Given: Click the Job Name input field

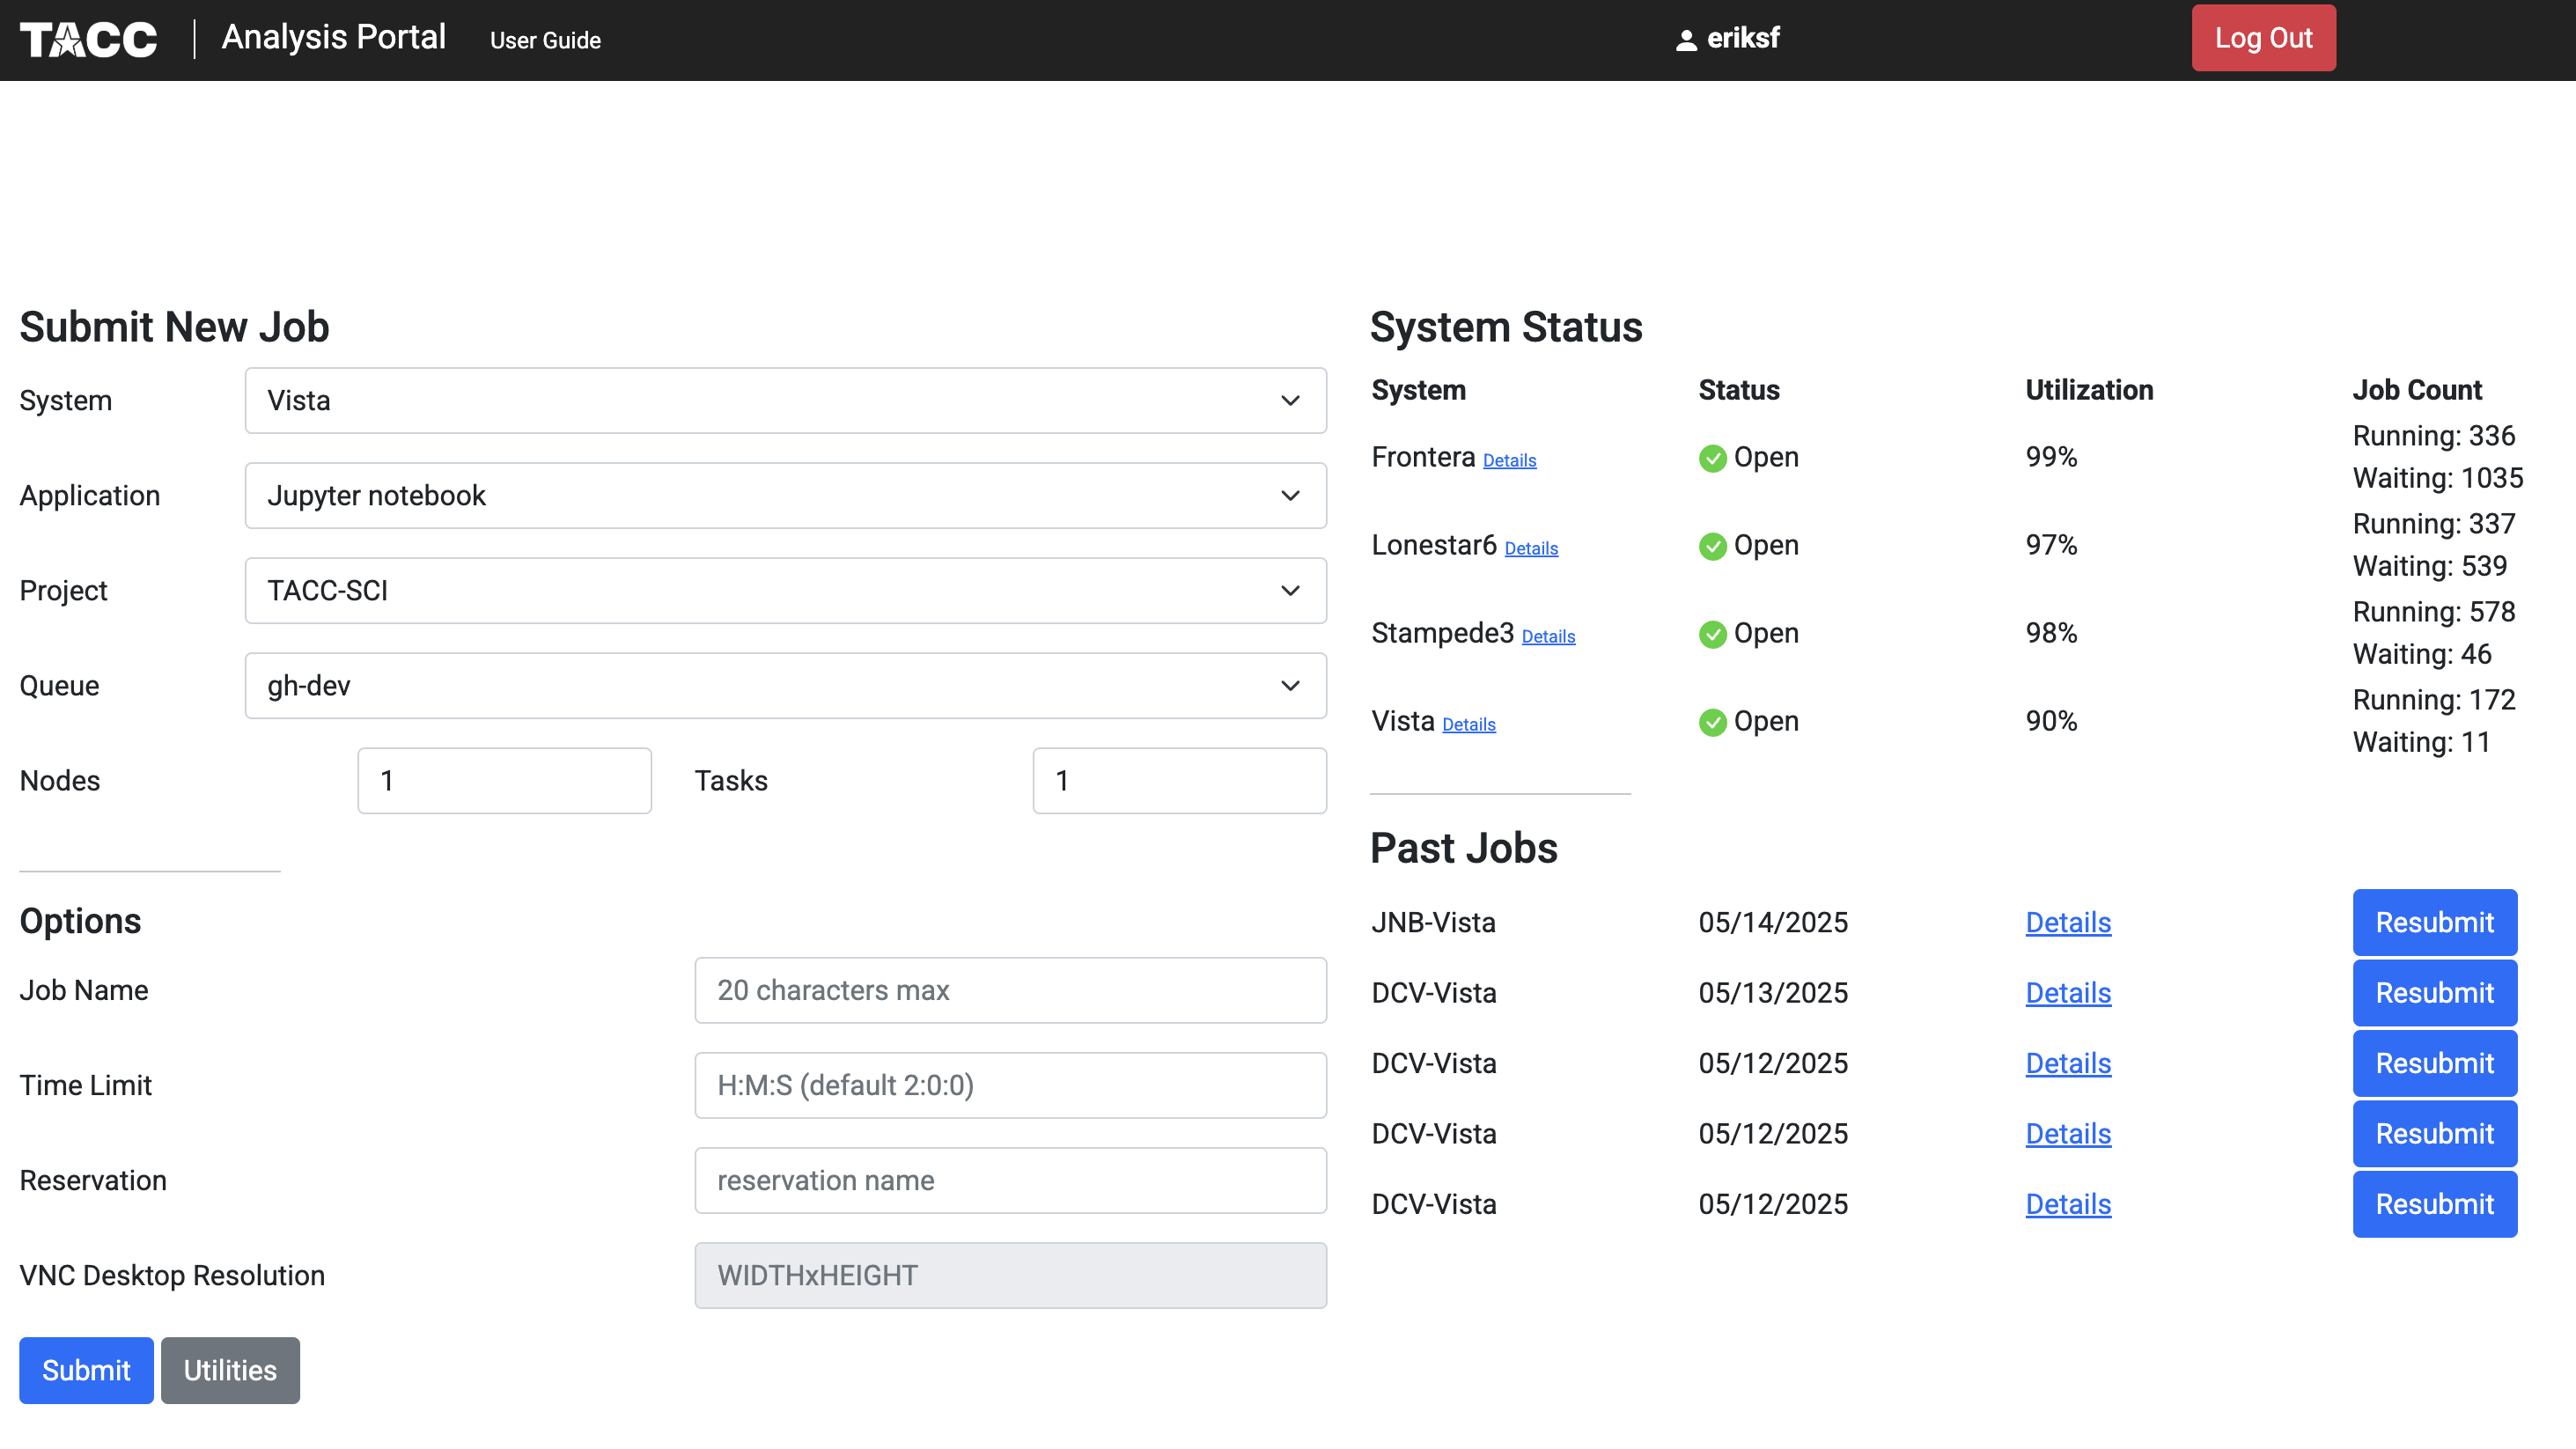Looking at the screenshot, I should tap(1010, 990).
